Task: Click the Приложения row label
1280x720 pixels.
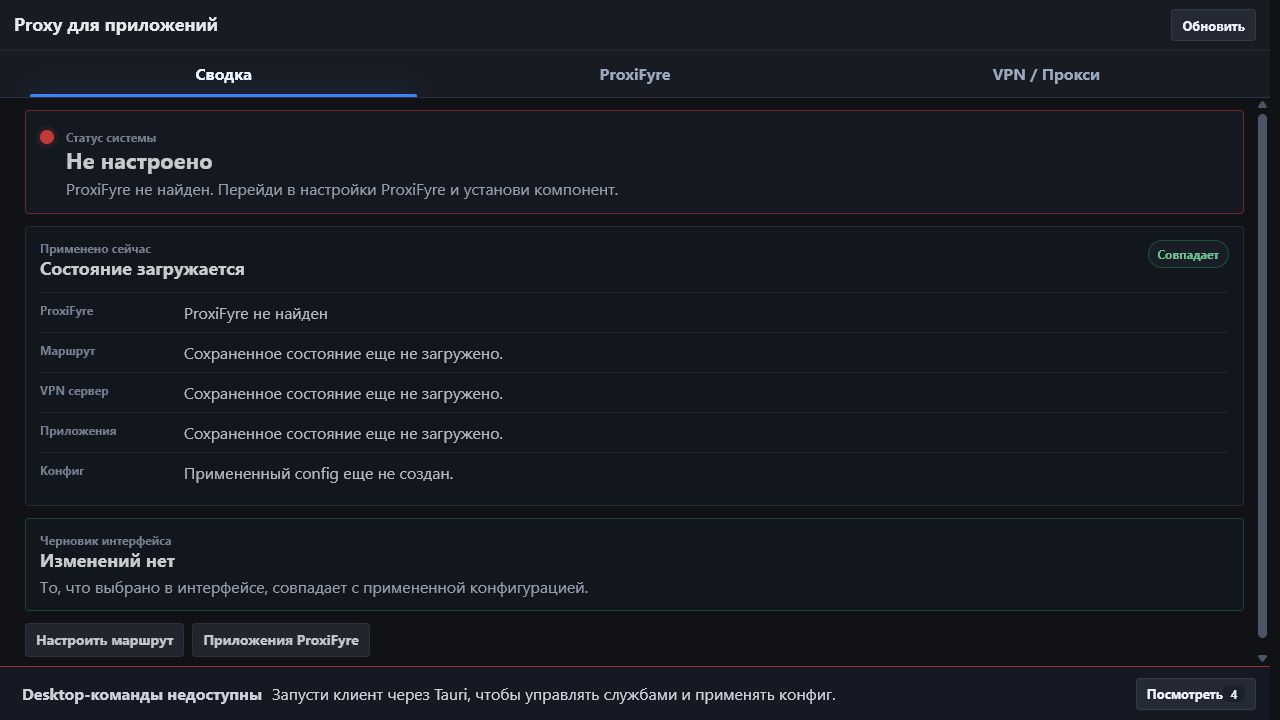Action: click(x=78, y=431)
